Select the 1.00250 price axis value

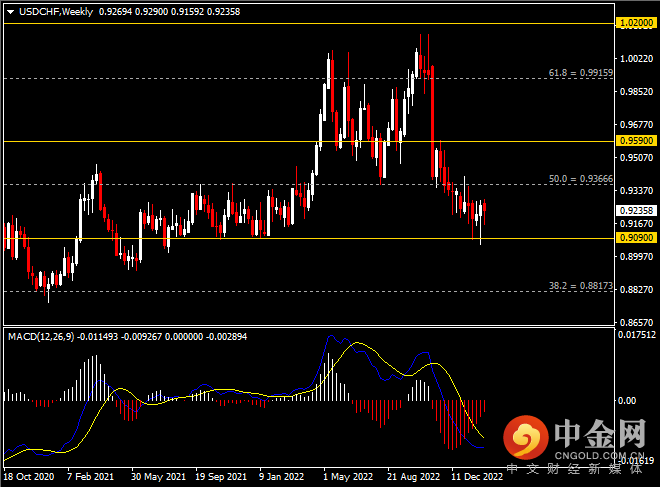coord(636,59)
